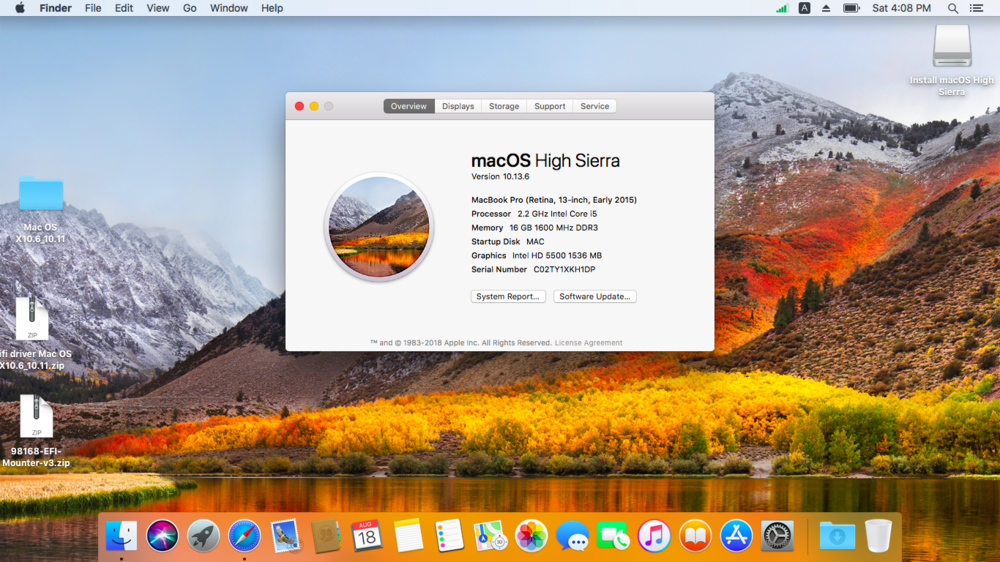Screen dimensions: 1000x562
Task: Open the License Agreement link
Action: coord(588,343)
